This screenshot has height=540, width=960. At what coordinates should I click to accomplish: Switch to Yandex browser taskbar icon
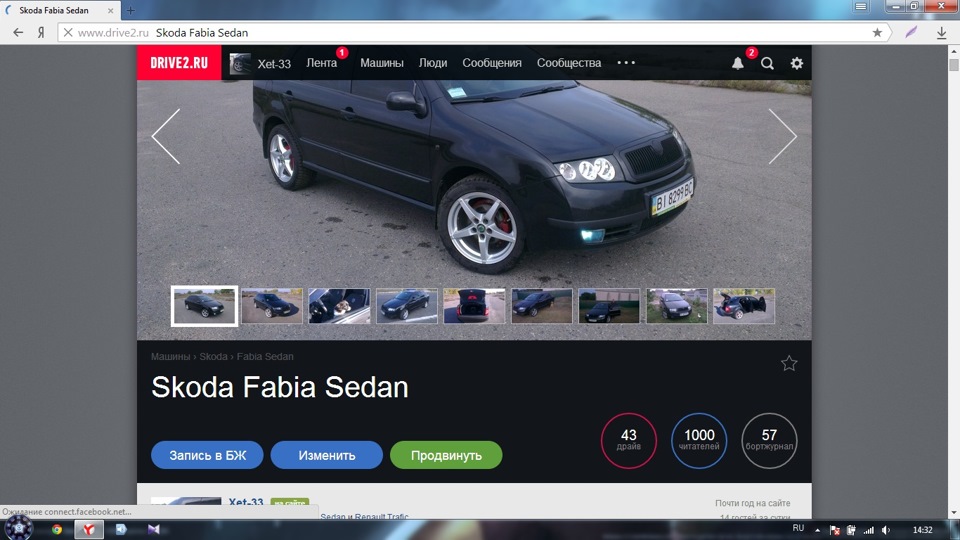tap(89, 530)
